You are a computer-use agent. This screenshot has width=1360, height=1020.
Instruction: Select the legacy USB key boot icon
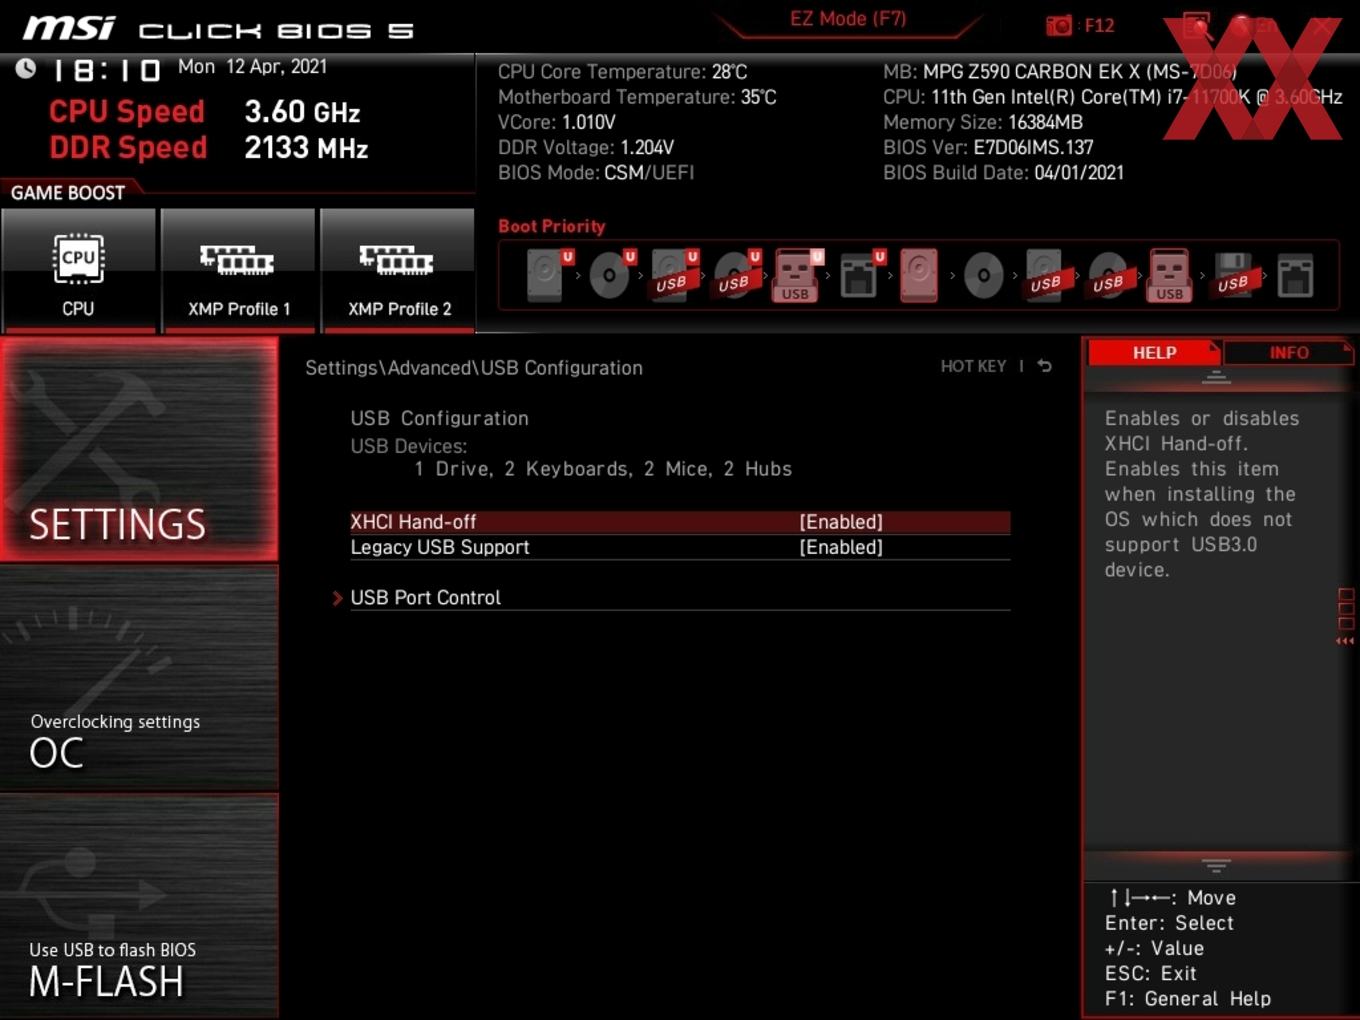pos(1170,275)
